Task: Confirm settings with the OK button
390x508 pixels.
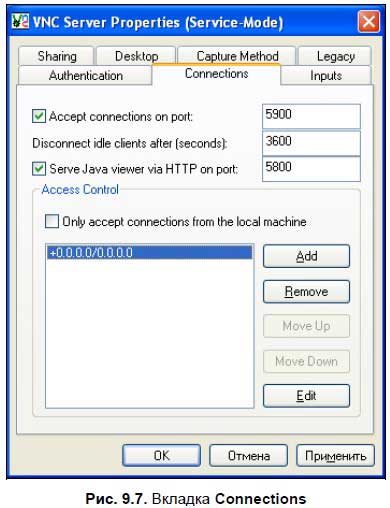Action: (x=161, y=455)
